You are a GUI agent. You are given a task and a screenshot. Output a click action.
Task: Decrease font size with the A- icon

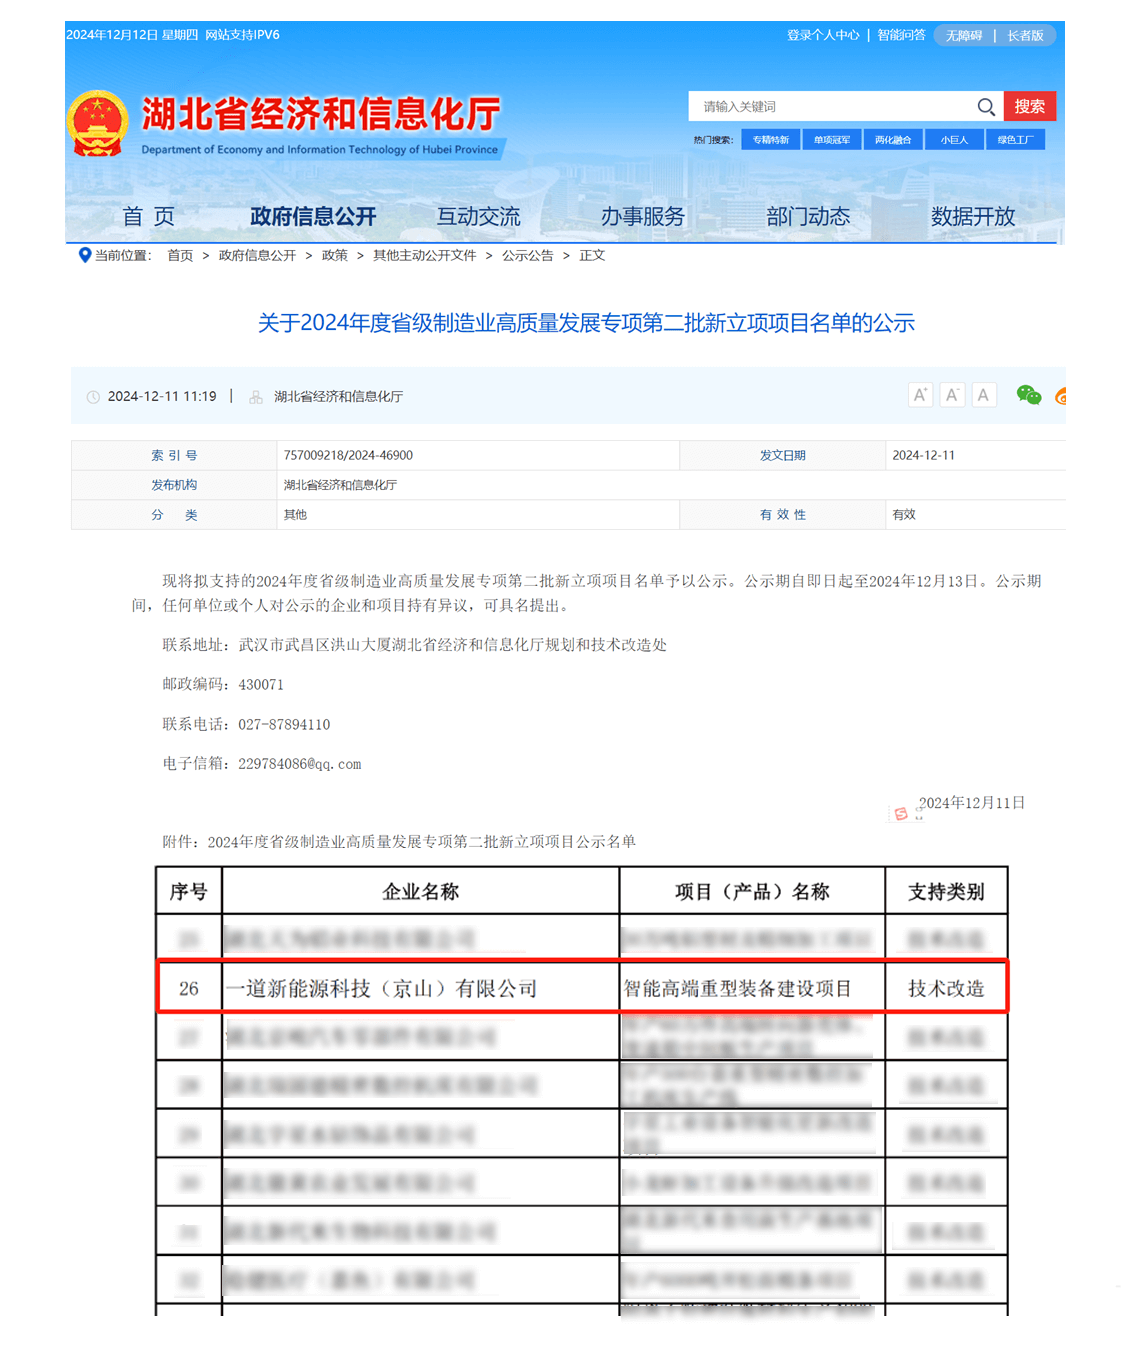pos(952,395)
